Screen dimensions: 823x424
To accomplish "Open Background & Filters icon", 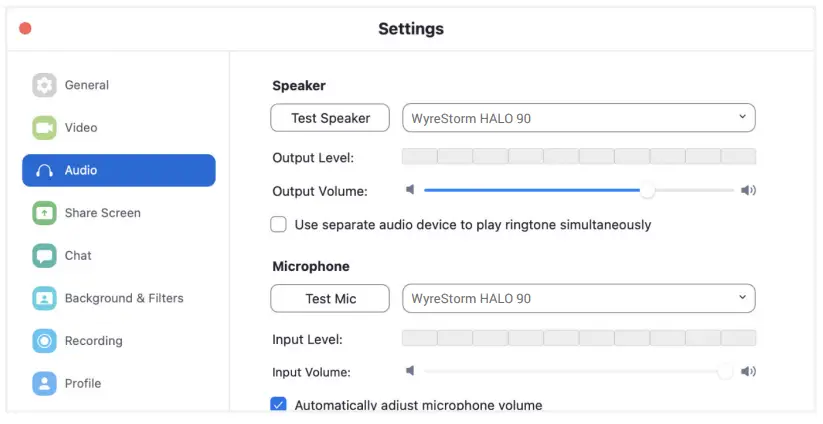I will (x=44, y=298).
